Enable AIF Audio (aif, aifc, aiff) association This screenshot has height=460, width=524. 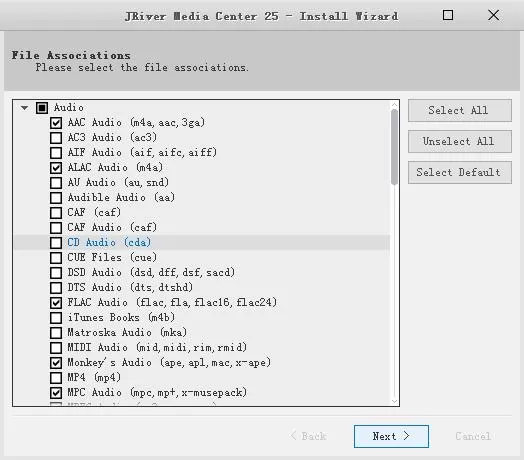[56, 153]
